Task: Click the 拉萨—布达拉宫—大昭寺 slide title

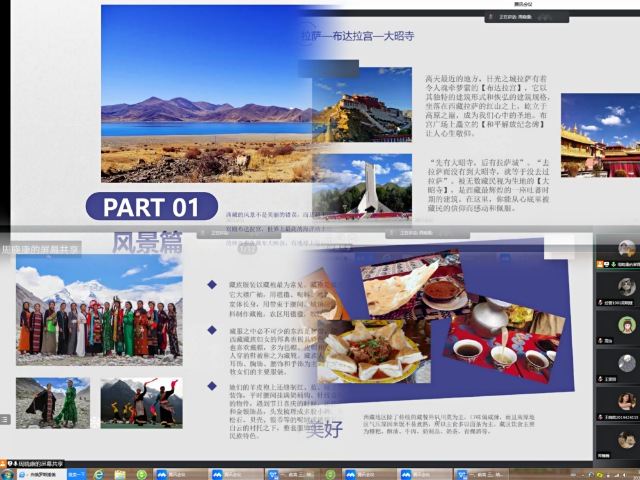Action: pyautogui.click(x=358, y=36)
